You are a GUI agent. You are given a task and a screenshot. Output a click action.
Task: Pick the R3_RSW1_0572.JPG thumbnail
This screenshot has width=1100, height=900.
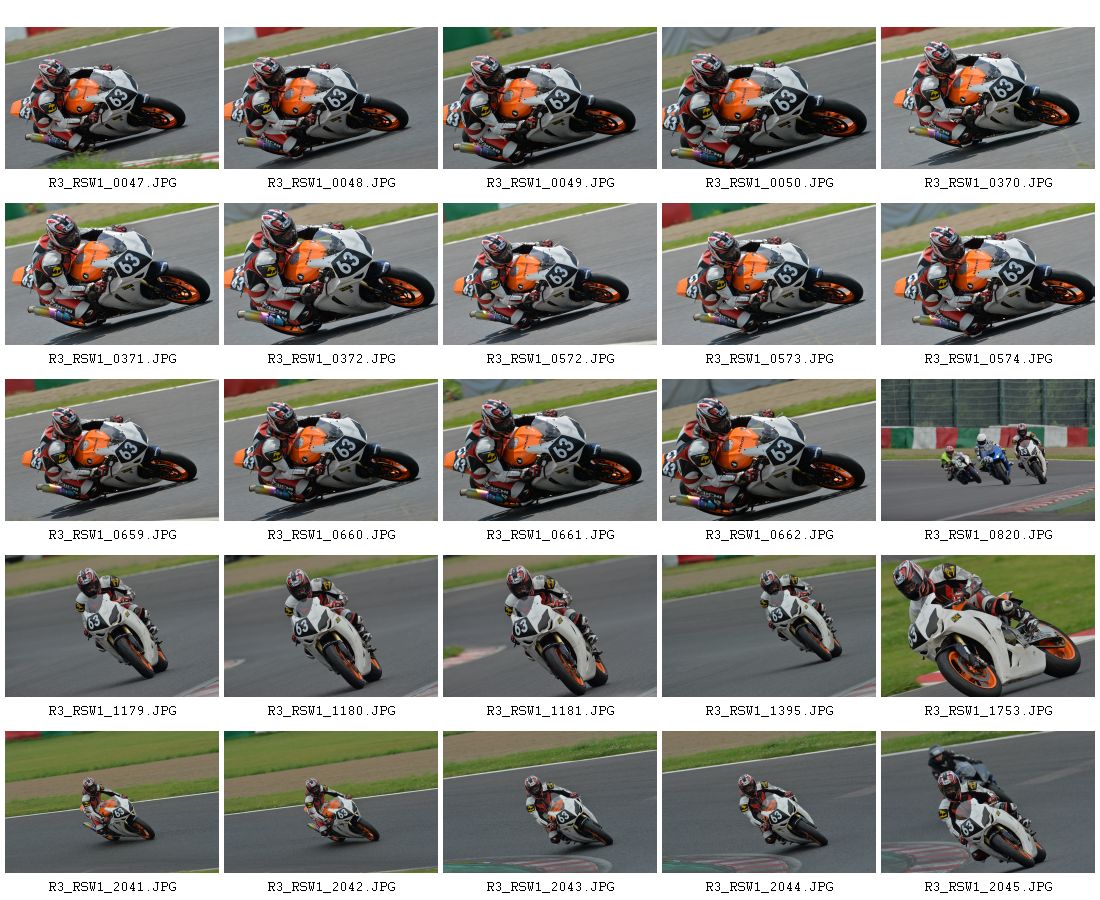[549, 274]
